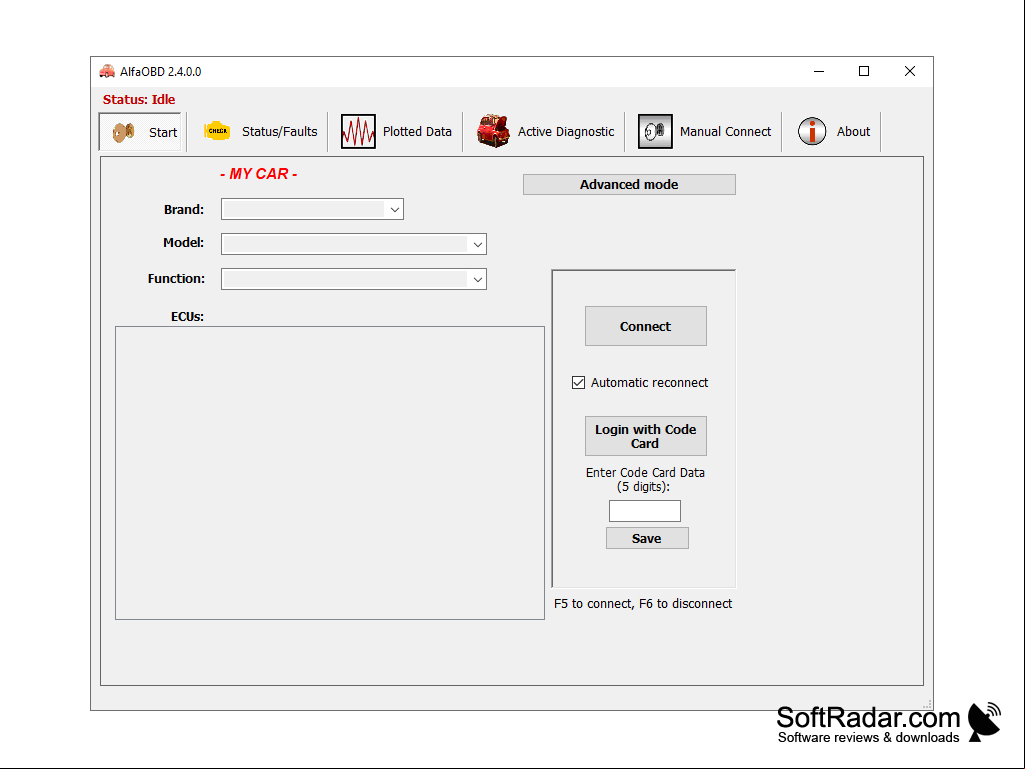Click the 'Automatic reconnect' label text
1025x769 pixels.
click(x=649, y=383)
